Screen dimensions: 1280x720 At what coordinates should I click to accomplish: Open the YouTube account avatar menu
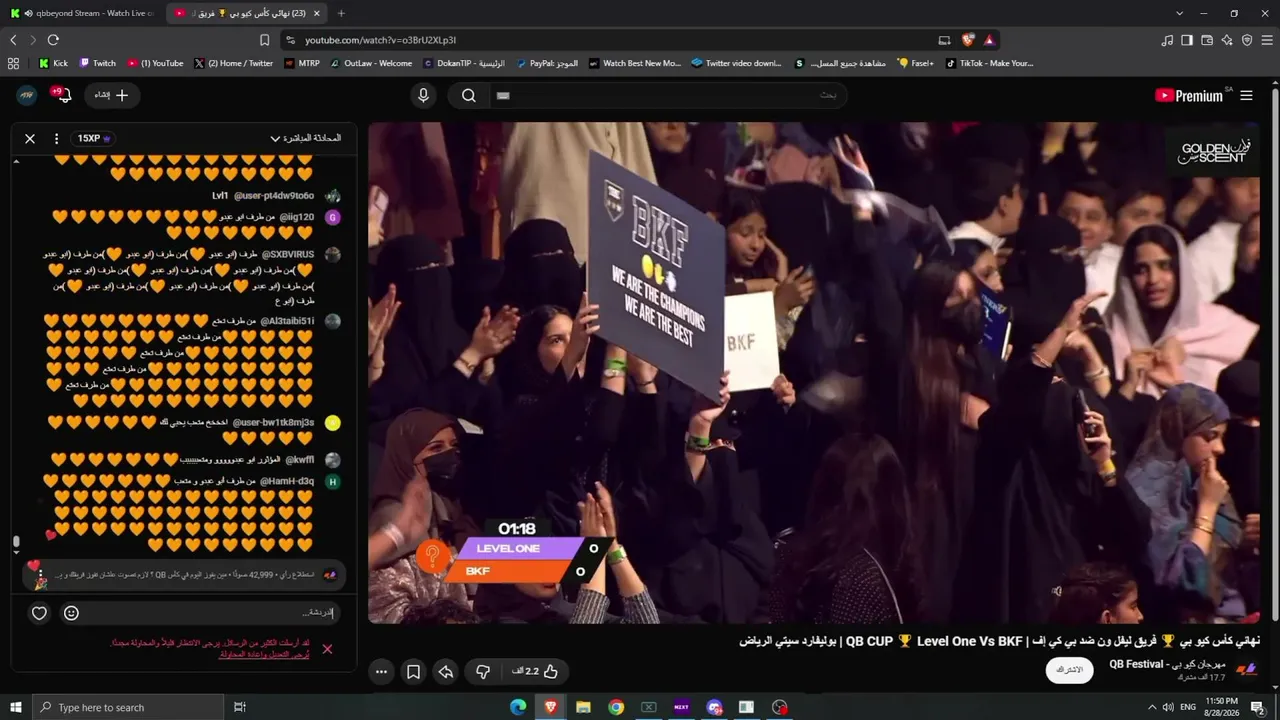pyautogui.click(x=27, y=95)
